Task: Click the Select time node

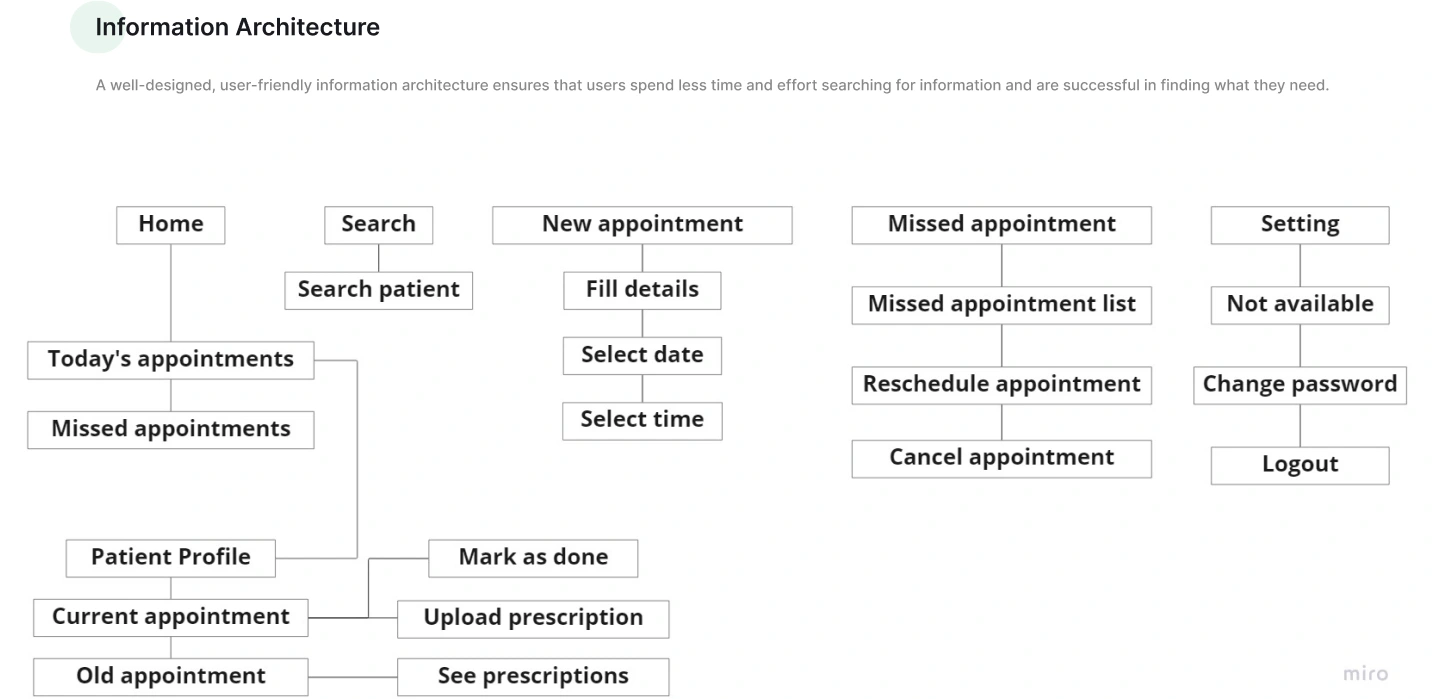Action: (642, 420)
